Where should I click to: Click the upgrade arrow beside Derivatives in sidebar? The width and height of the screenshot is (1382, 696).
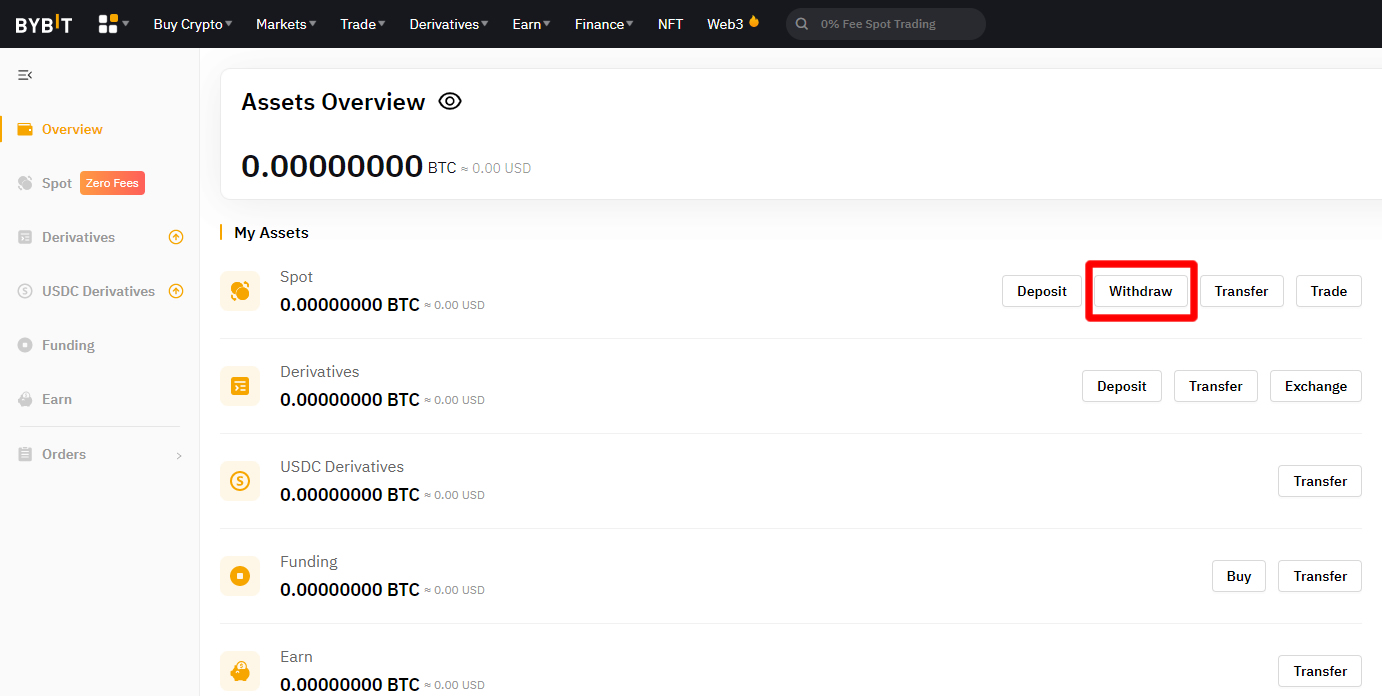click(176, 237)
